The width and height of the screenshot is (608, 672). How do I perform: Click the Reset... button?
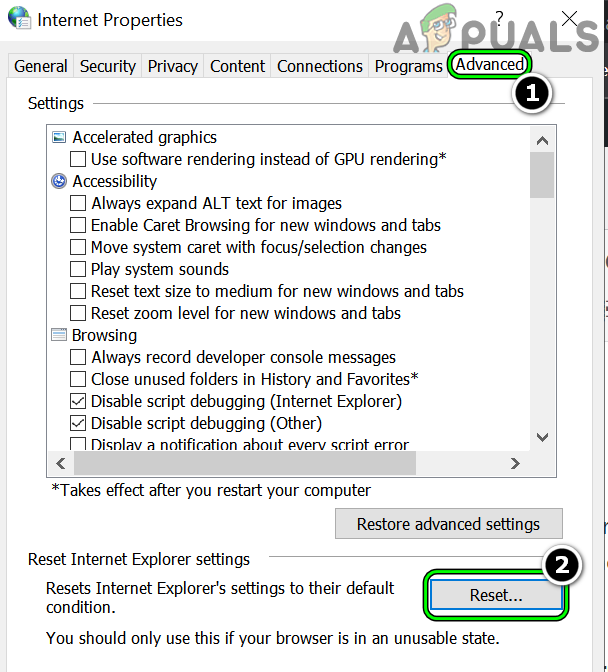496,595
